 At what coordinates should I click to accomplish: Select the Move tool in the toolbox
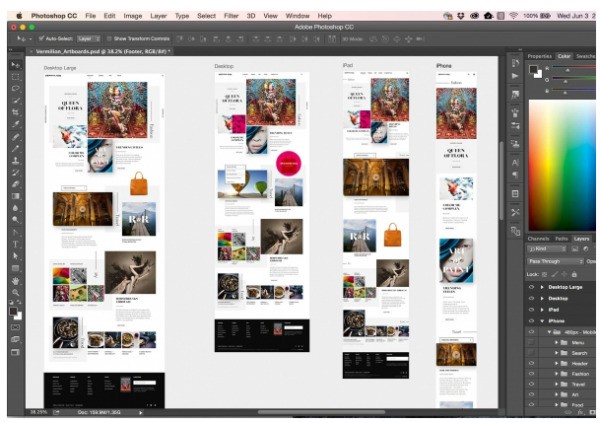[15, 65]
